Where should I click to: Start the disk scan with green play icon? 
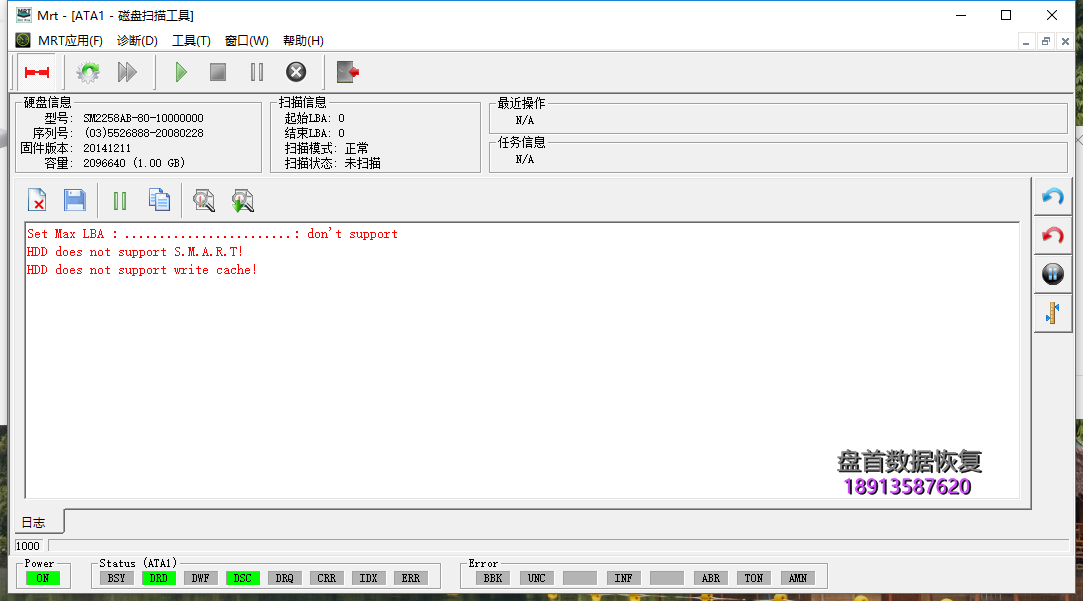(180, 71)
